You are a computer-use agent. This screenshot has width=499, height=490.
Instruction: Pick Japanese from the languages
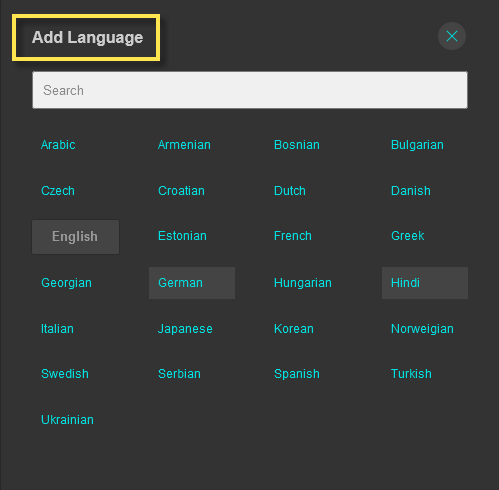(x=185, y=329)
